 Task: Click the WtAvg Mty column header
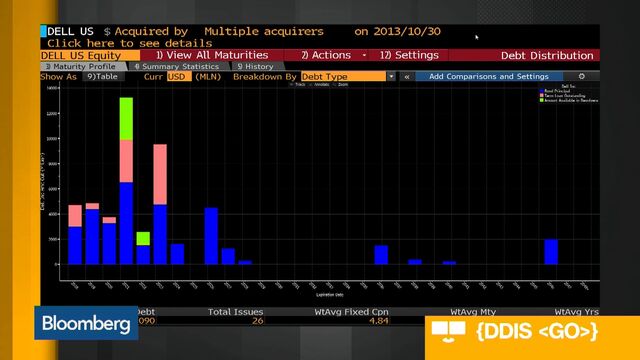tap(473, 312)
